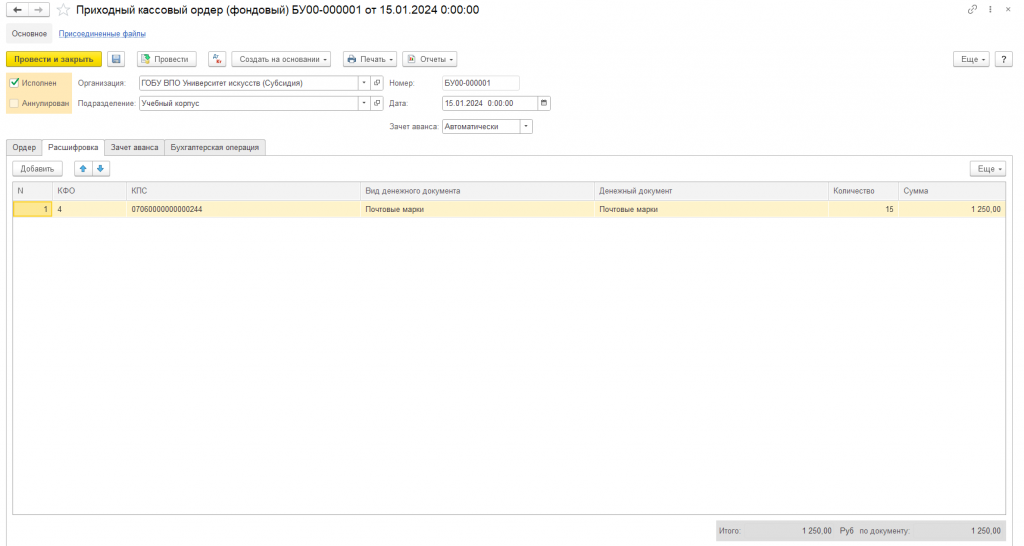
Task: Open help with question mark button
Action: 1004,59
